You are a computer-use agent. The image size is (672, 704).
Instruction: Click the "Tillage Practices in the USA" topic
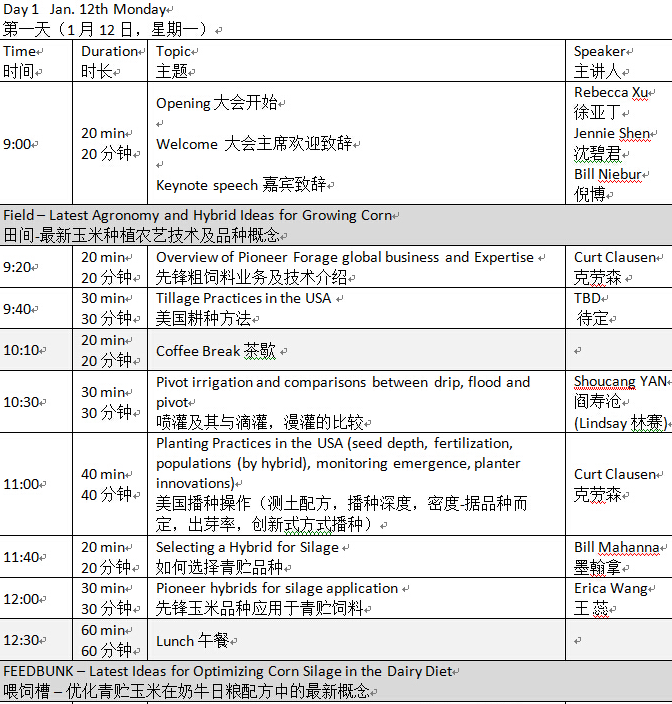tap(243, 298)
